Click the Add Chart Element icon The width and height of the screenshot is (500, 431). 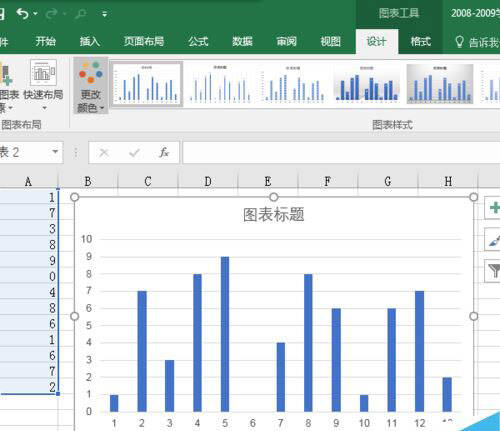point(6,85)
